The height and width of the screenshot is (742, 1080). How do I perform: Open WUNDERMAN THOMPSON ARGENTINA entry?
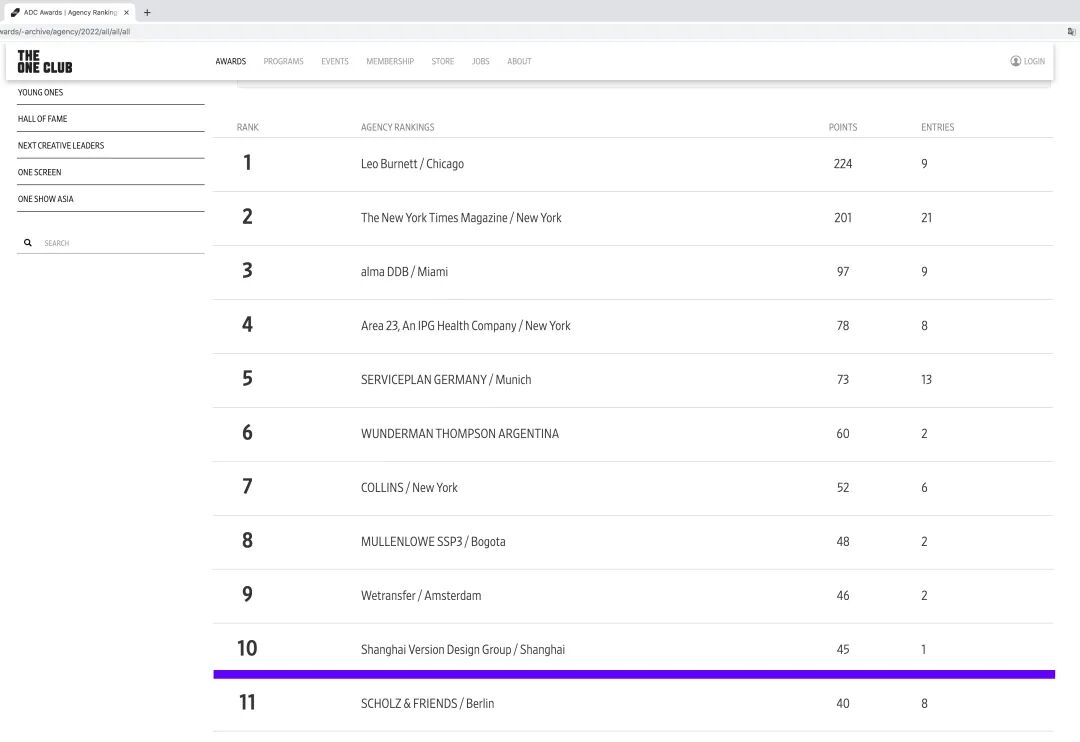(459, 433)
